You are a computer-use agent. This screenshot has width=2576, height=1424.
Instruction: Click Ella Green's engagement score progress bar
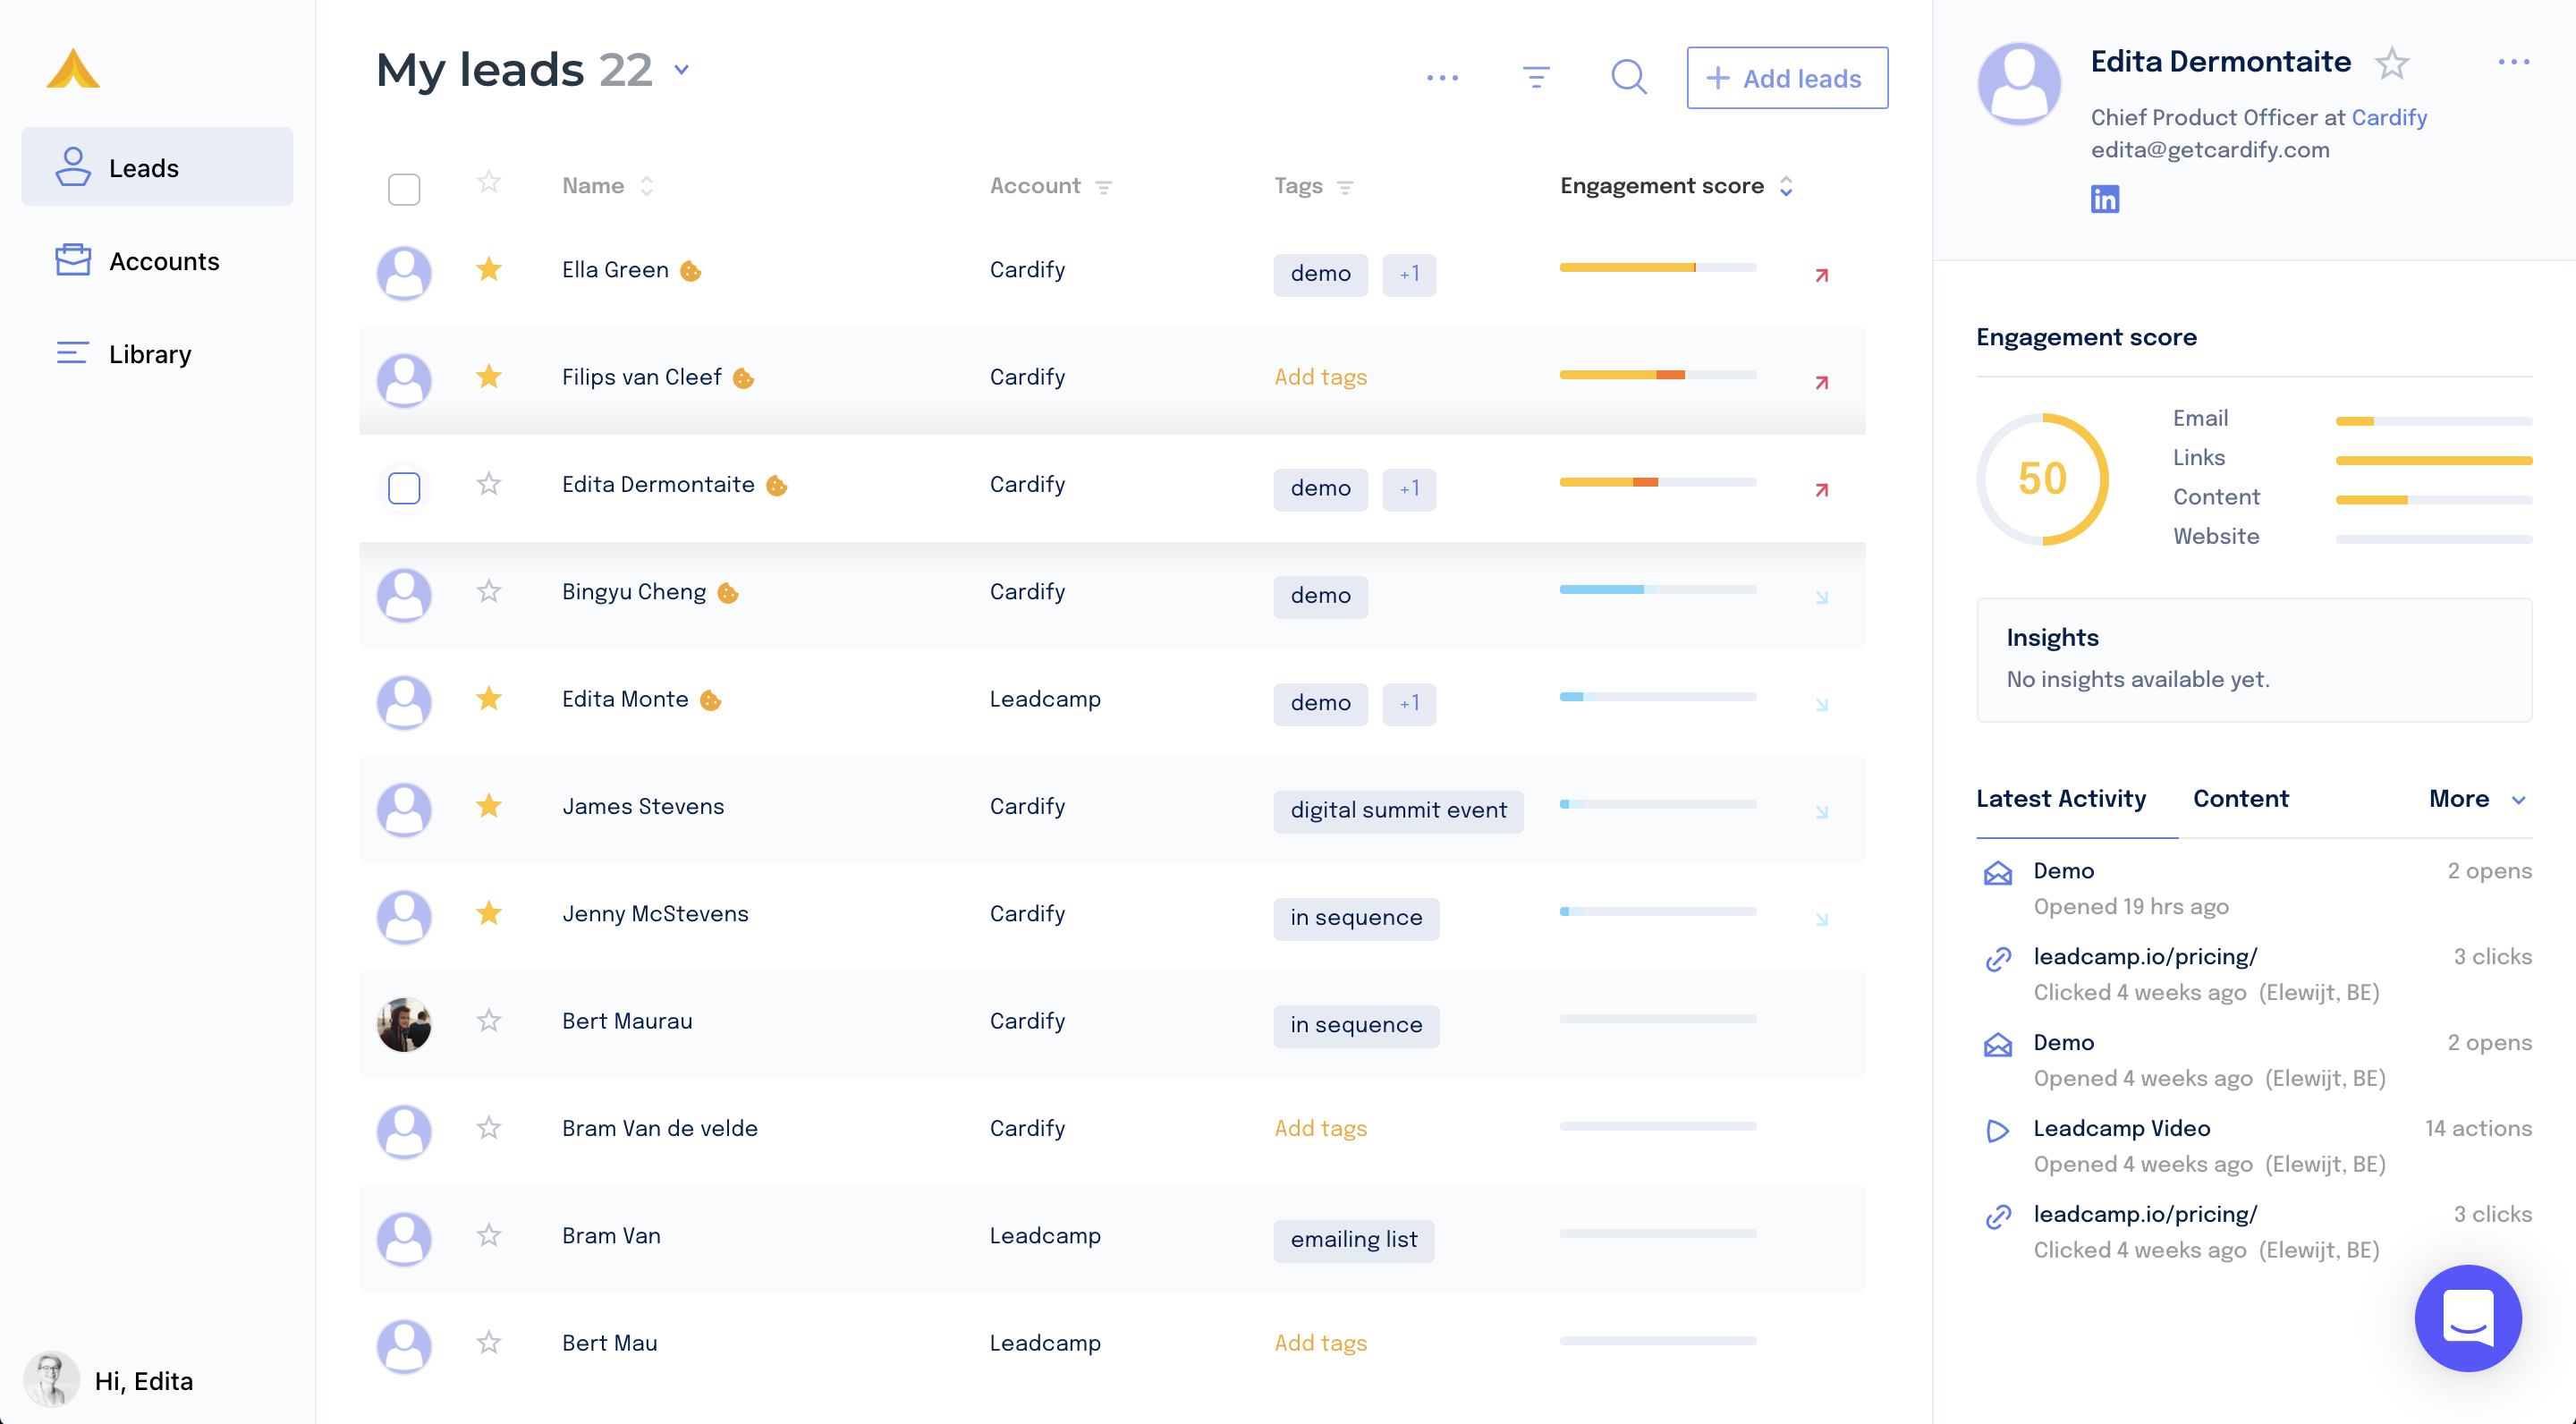pos(1657,268)
